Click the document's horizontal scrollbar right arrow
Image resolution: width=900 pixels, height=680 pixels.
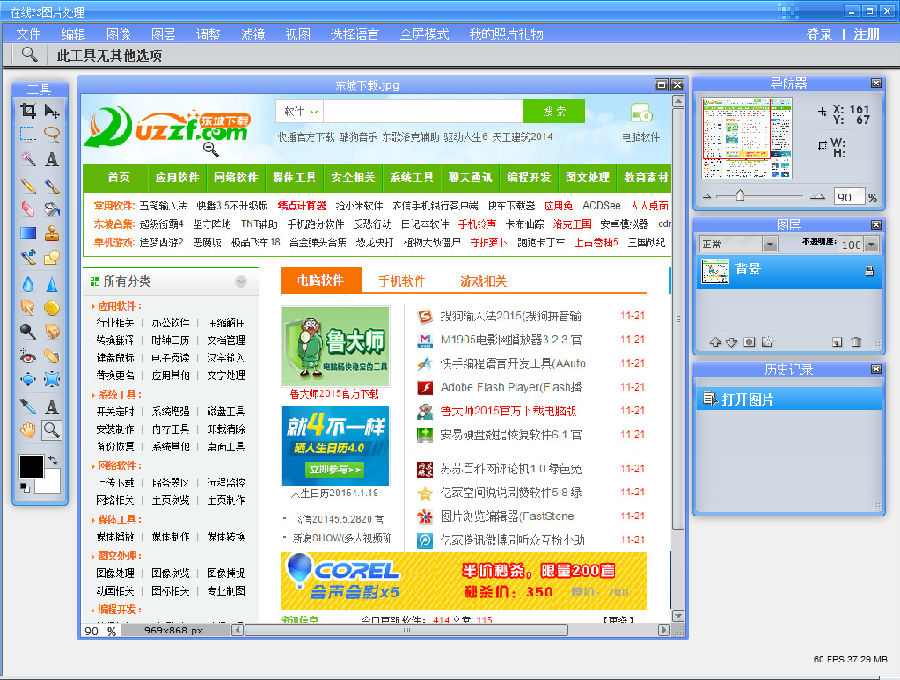point(664,630)
